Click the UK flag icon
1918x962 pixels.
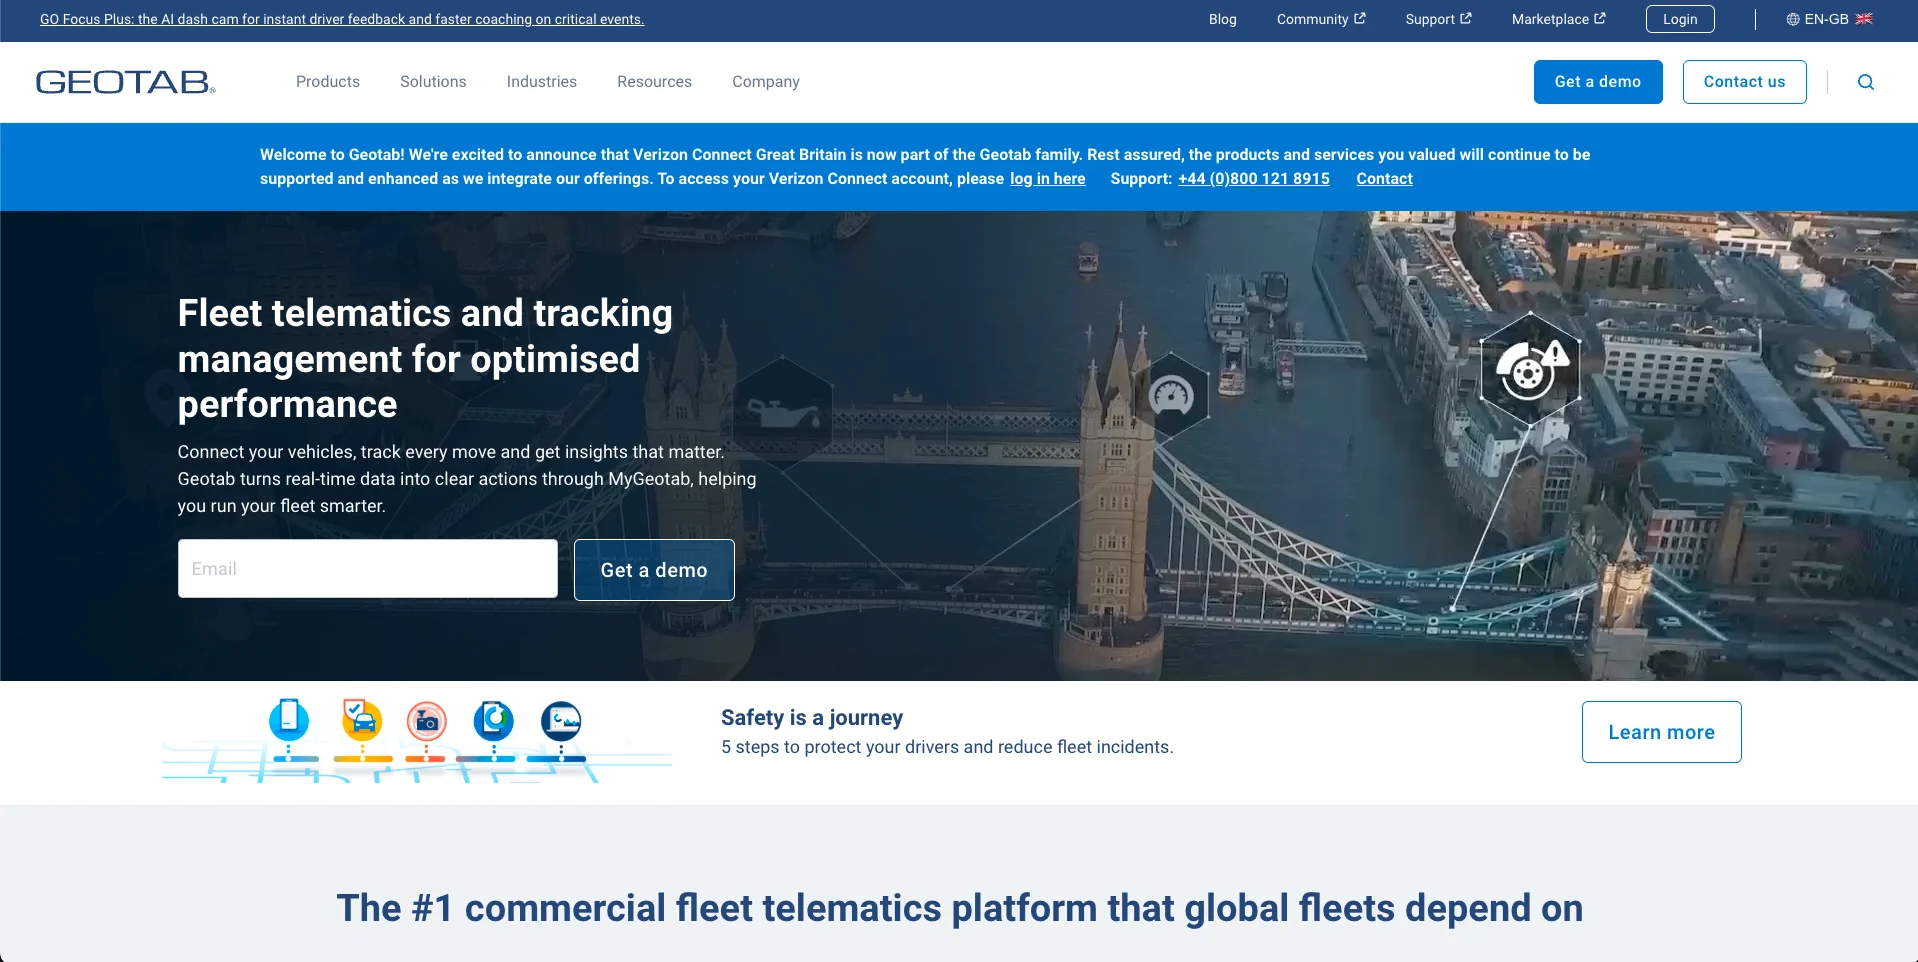click(1864, 19)
